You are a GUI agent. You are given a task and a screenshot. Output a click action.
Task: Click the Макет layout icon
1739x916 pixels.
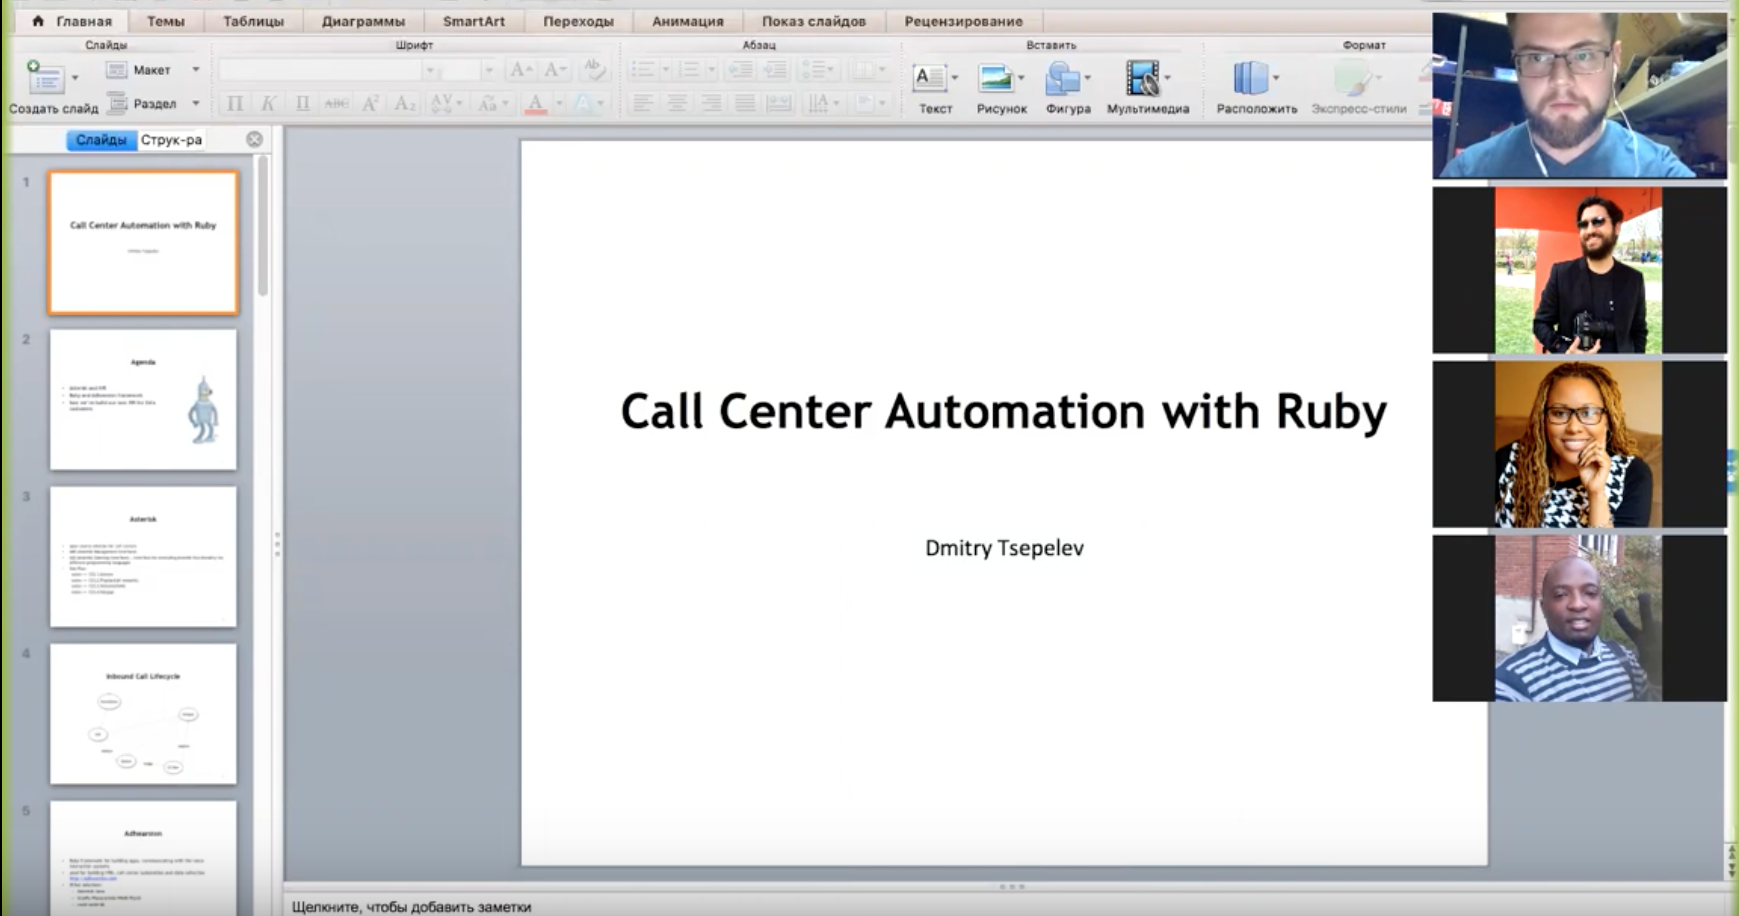[x=117, y=69]
